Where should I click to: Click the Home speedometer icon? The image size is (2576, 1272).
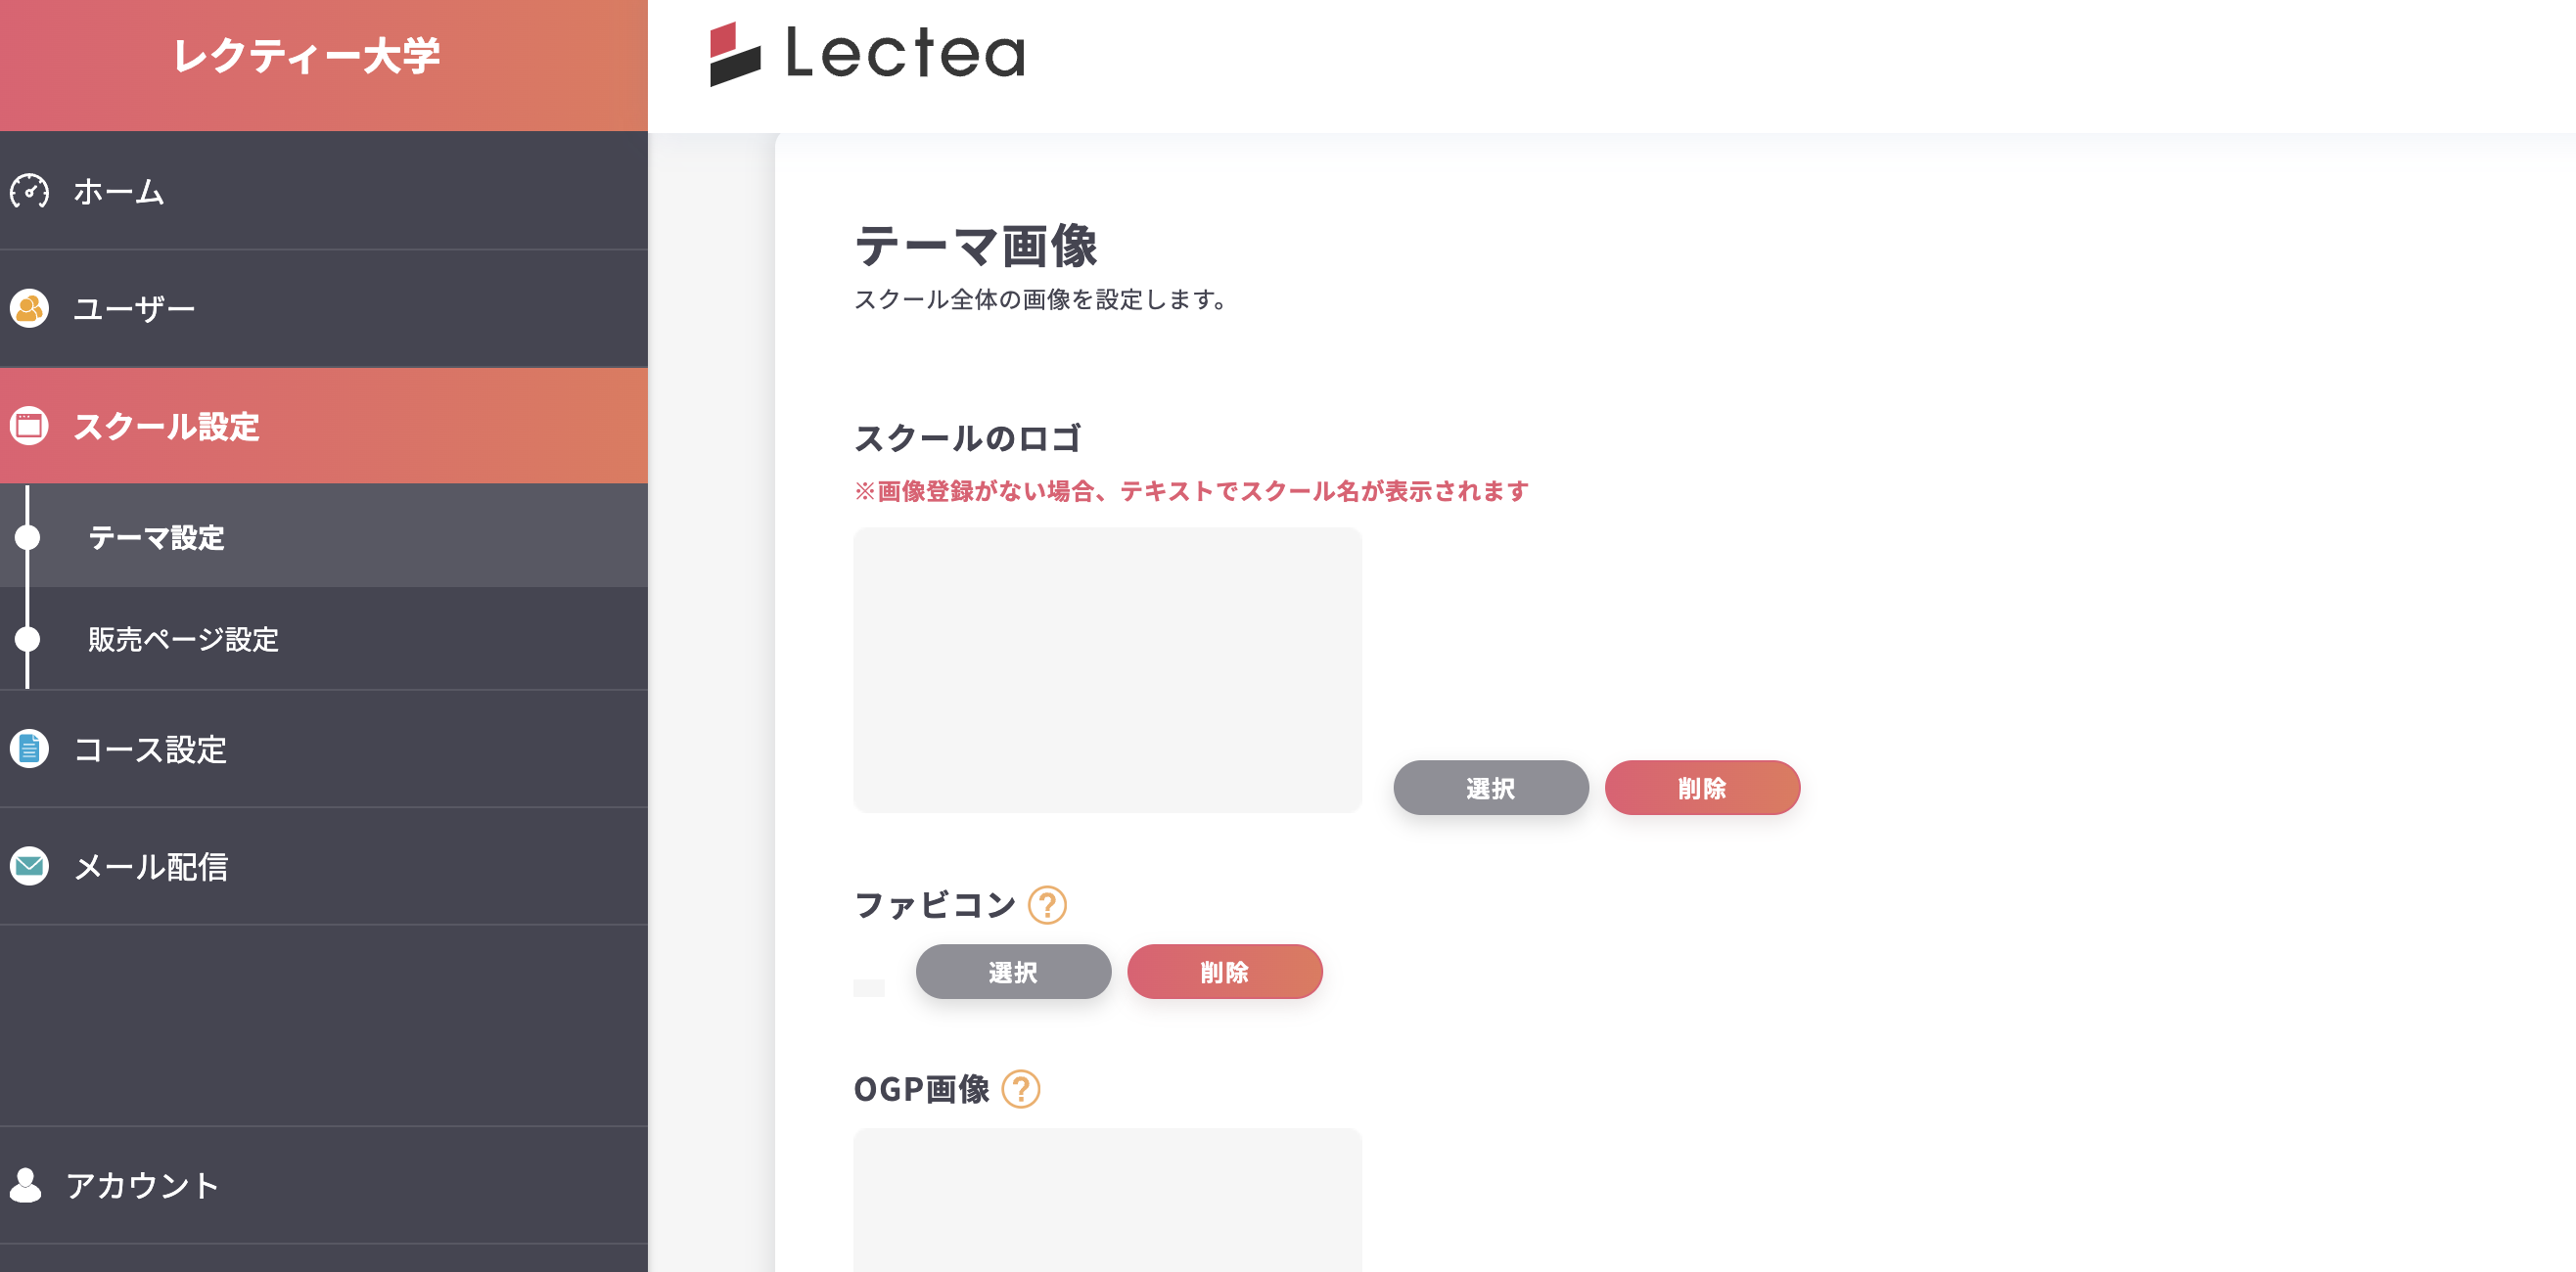(x=29, y=191)
